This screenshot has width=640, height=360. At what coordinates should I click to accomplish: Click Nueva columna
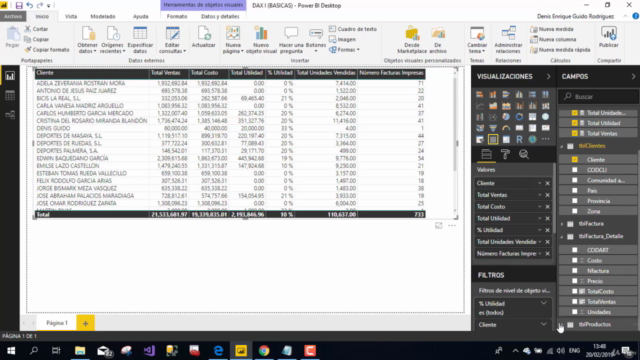click(553, 39)
